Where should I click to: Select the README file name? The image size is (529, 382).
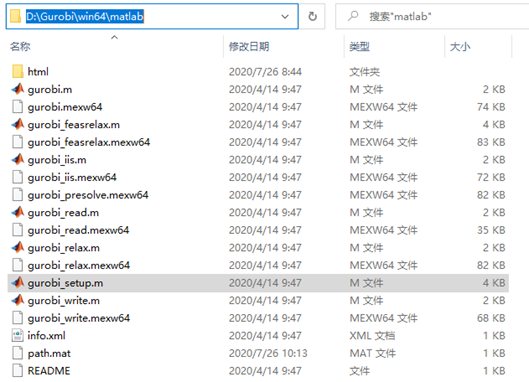pos(49,371)
